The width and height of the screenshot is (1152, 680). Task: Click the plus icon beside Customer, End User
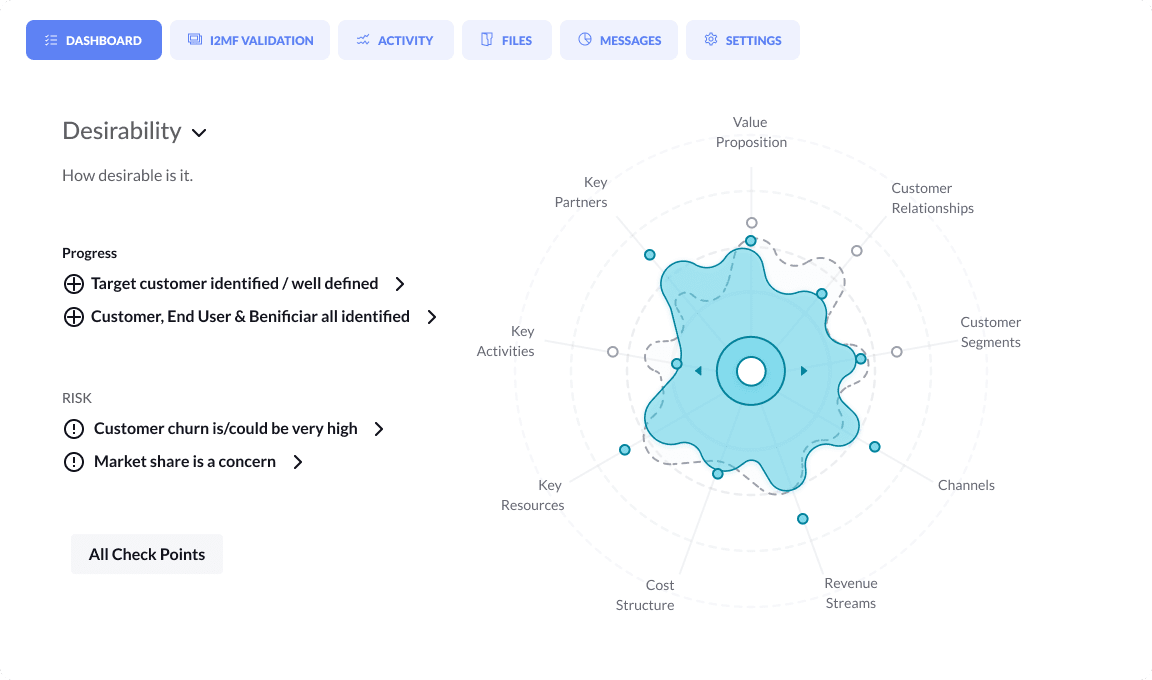click(x=73, y=317)
